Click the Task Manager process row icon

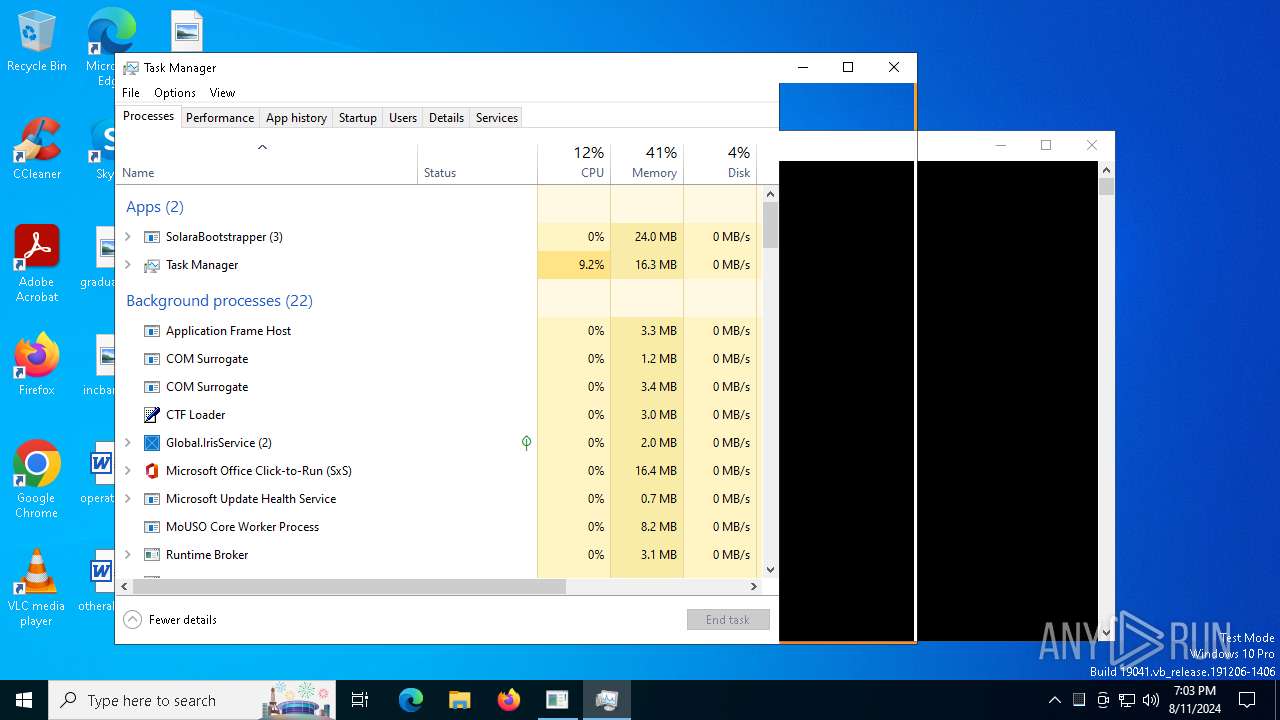click(x=152, y=265)
